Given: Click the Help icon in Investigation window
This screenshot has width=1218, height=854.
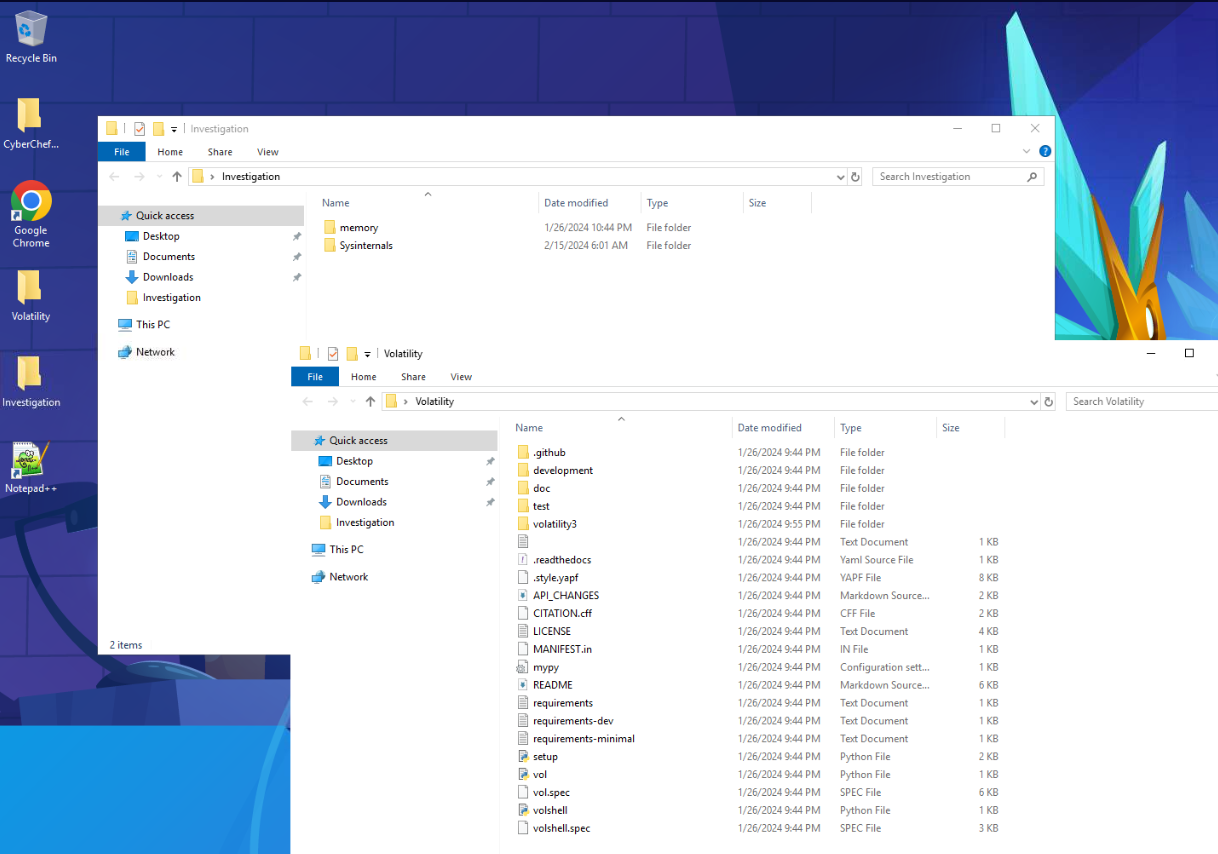Looking at the screenshot, I should coord(1045,152).
